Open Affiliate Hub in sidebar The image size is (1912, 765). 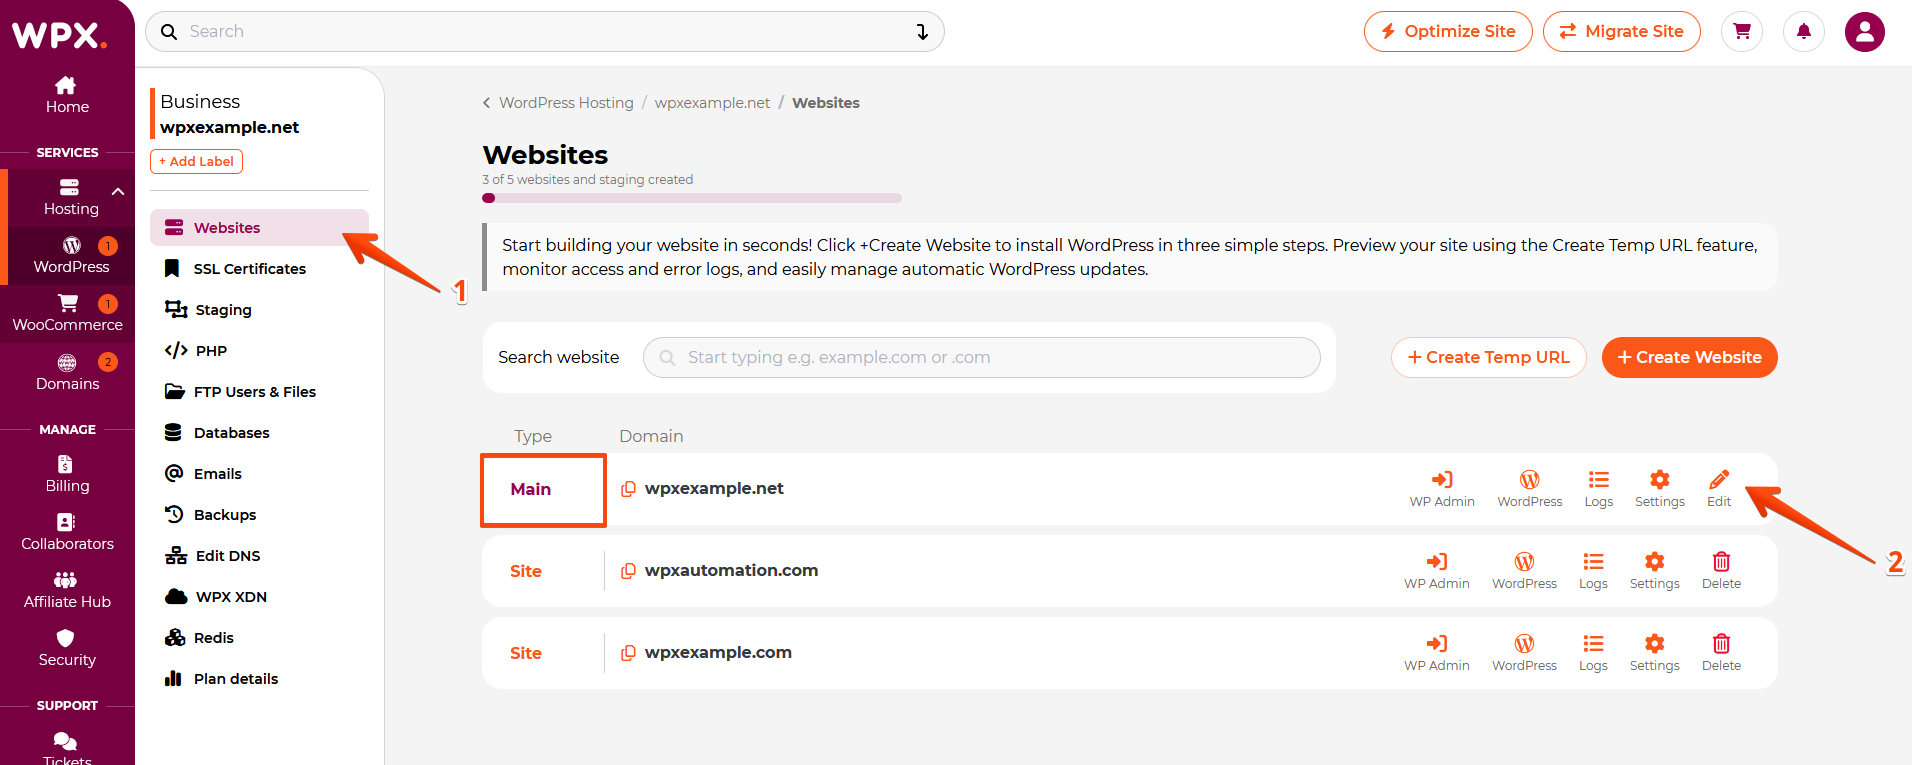coord(67,590)
